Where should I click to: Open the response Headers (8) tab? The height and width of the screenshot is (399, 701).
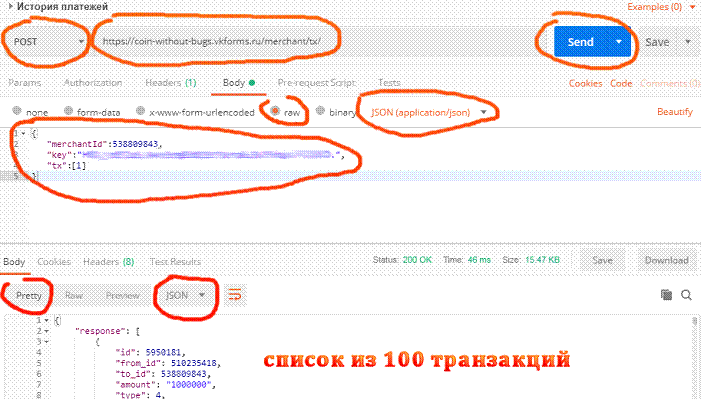pyautogui.click(x=109, y=262)
